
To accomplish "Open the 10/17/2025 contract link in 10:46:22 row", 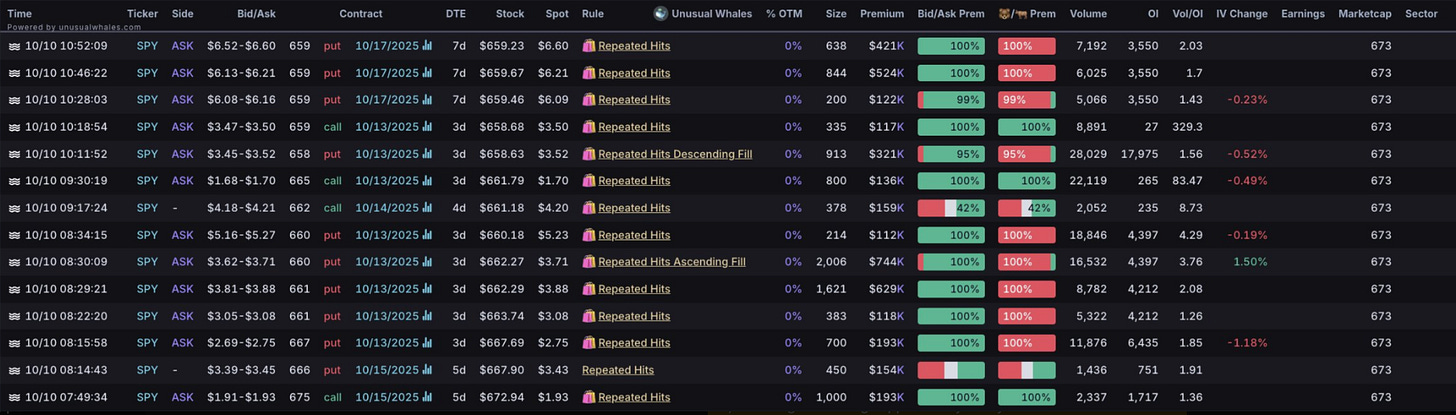I will click(x=387, y=73).
